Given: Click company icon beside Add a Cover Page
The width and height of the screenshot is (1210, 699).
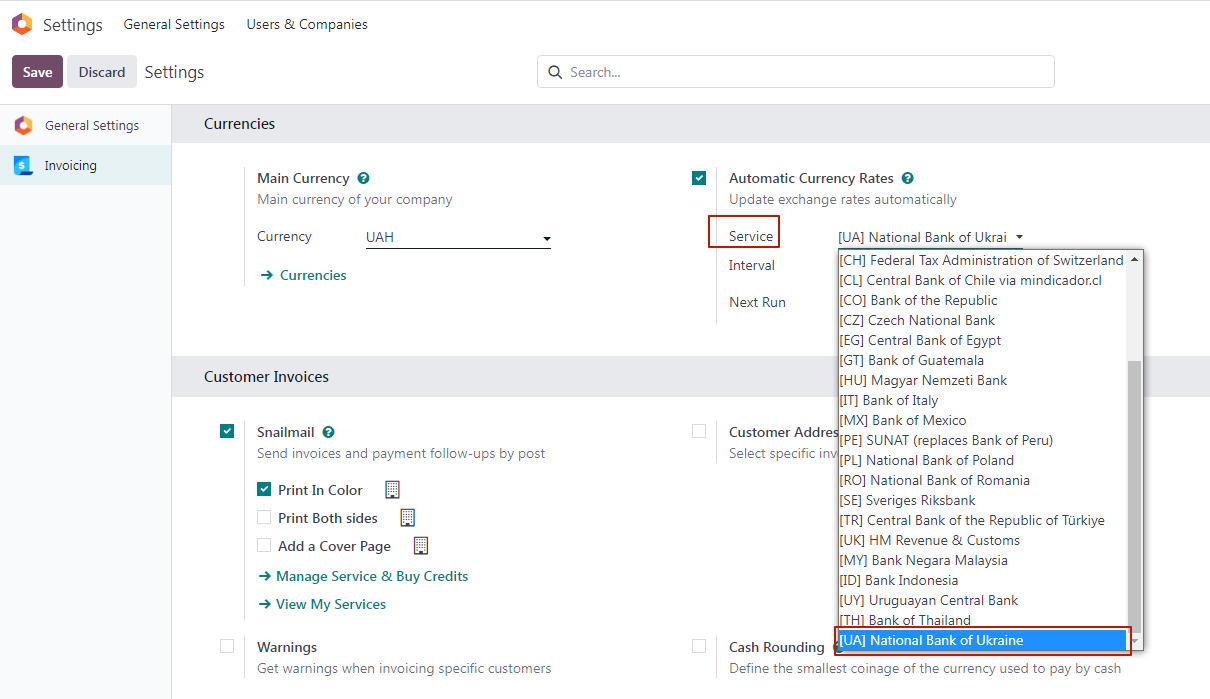Looking at the screenshot, I should tap(420, 546).
